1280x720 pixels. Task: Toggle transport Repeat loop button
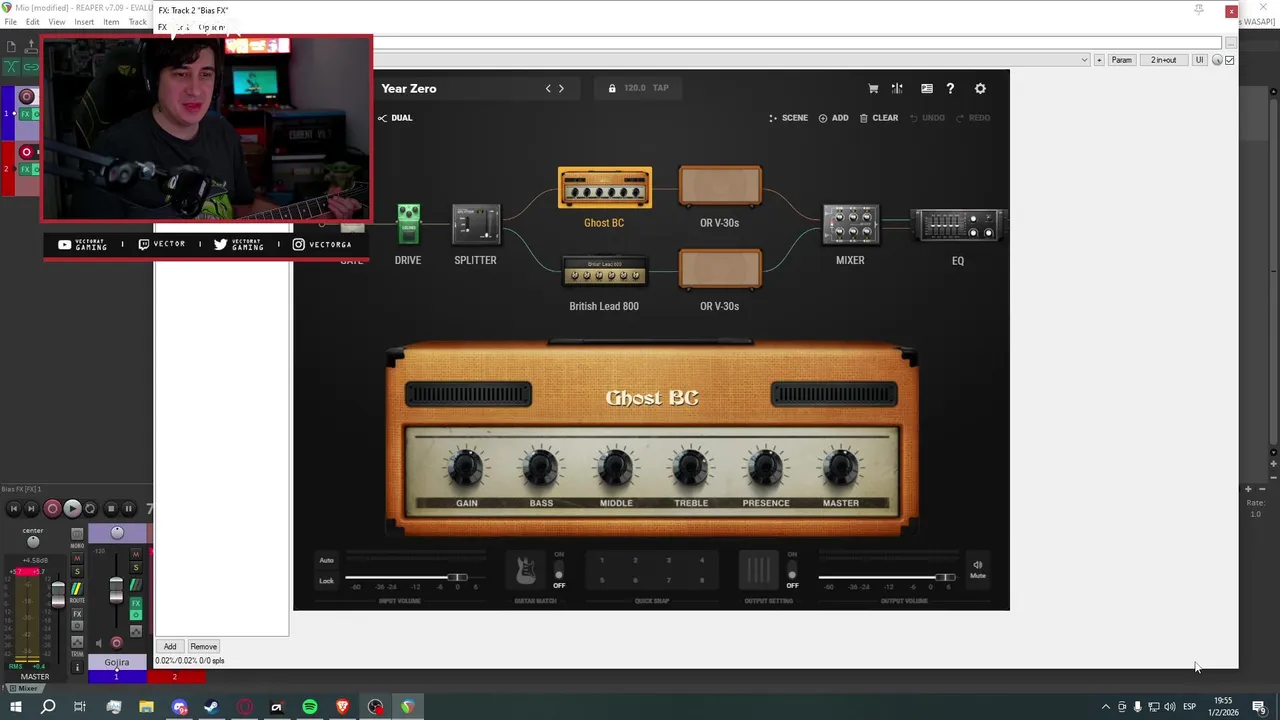pyautogui.click(x=90, y=509)
